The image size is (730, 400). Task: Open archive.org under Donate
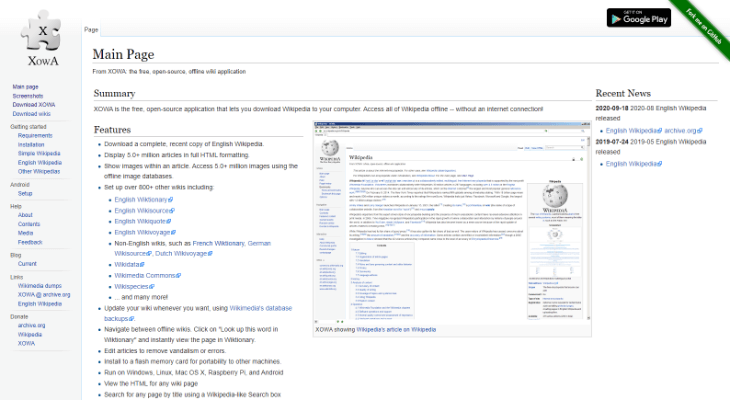click(32, 325)
